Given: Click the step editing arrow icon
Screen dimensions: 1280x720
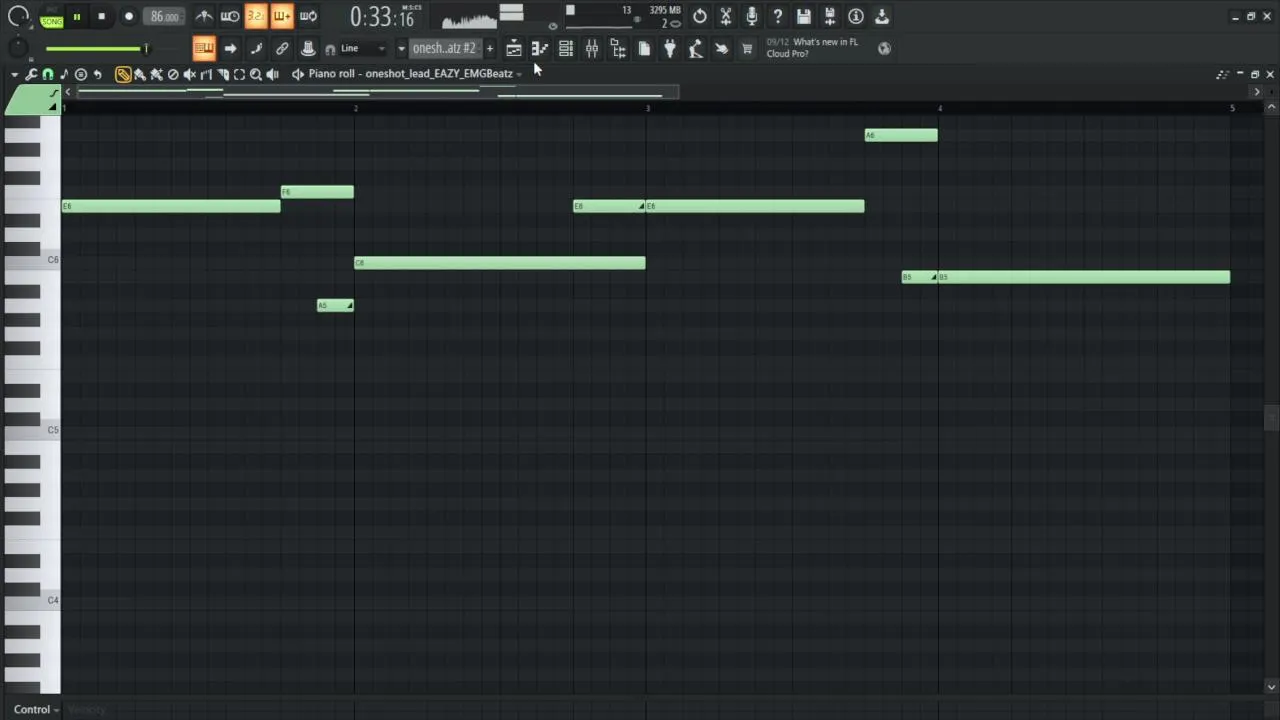Looking at the screenshot, I should pos(230,48).
